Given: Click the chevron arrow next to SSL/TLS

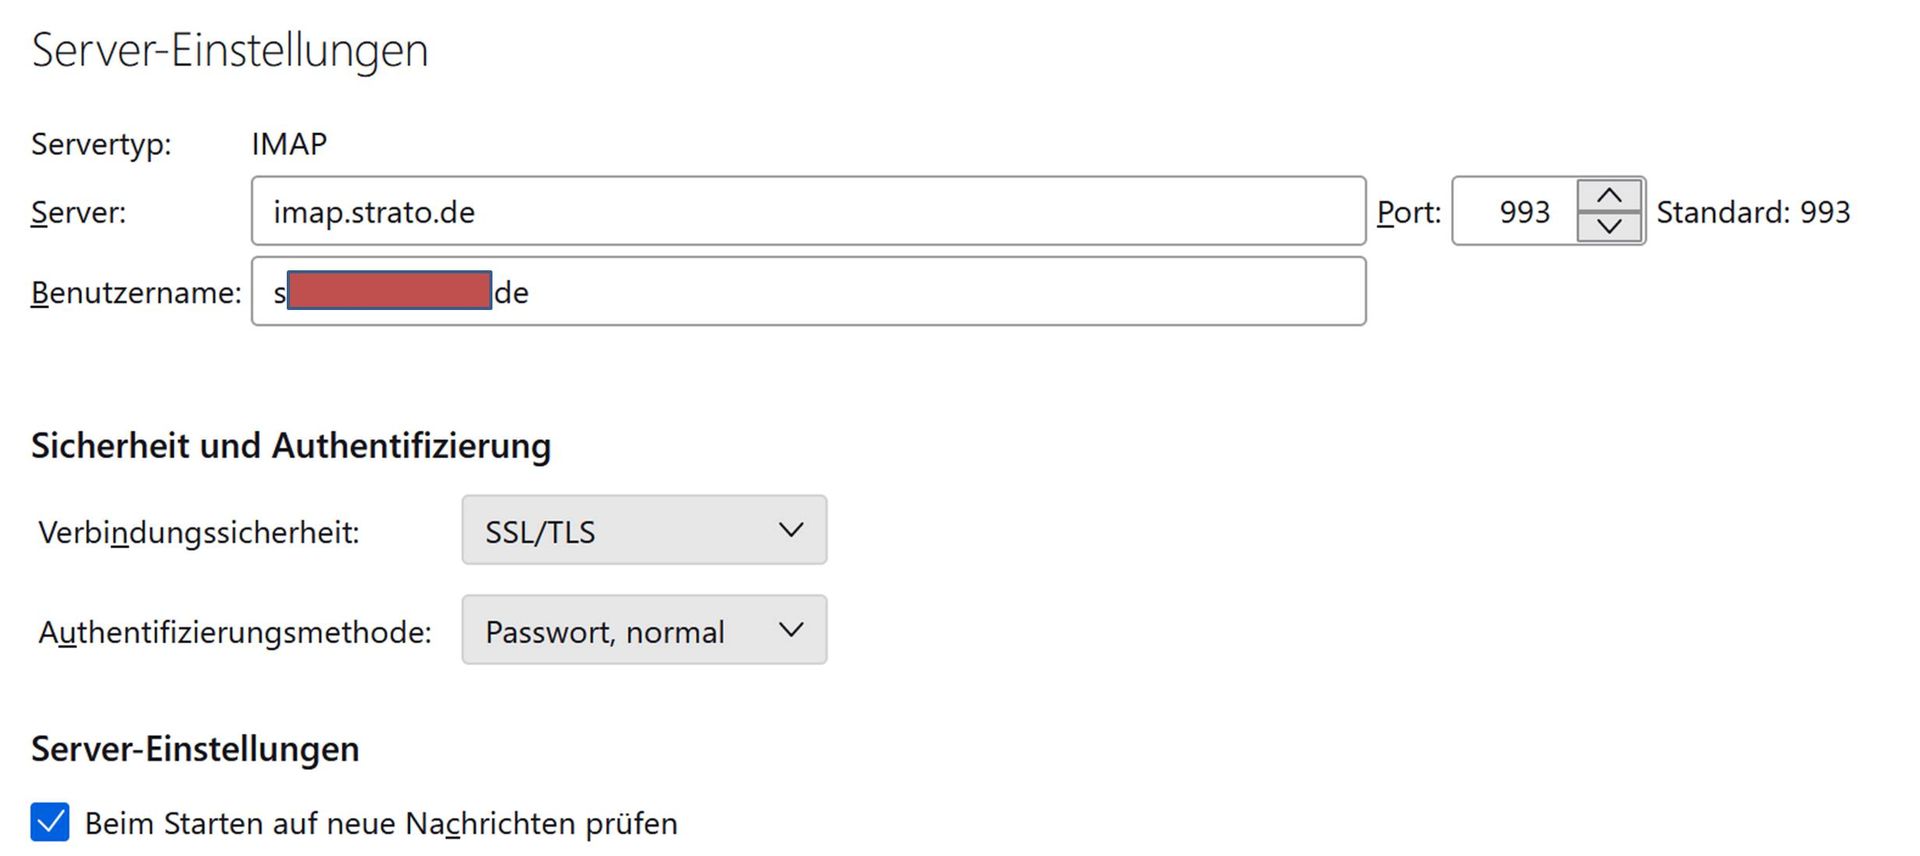Looking at the screenshot, I should [x=791, y=530].
